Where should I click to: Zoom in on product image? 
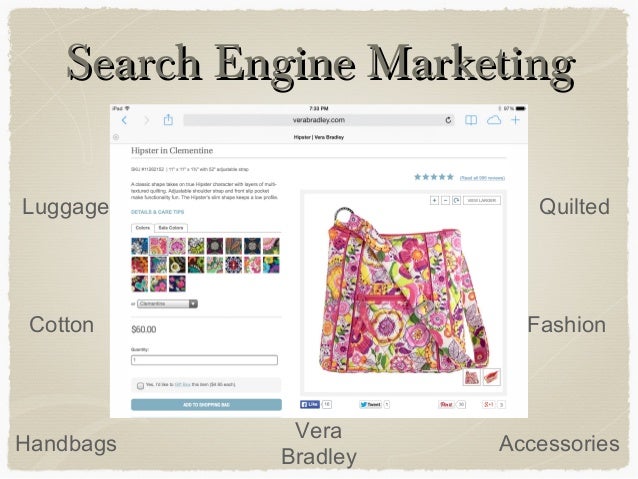click(434, 200)
